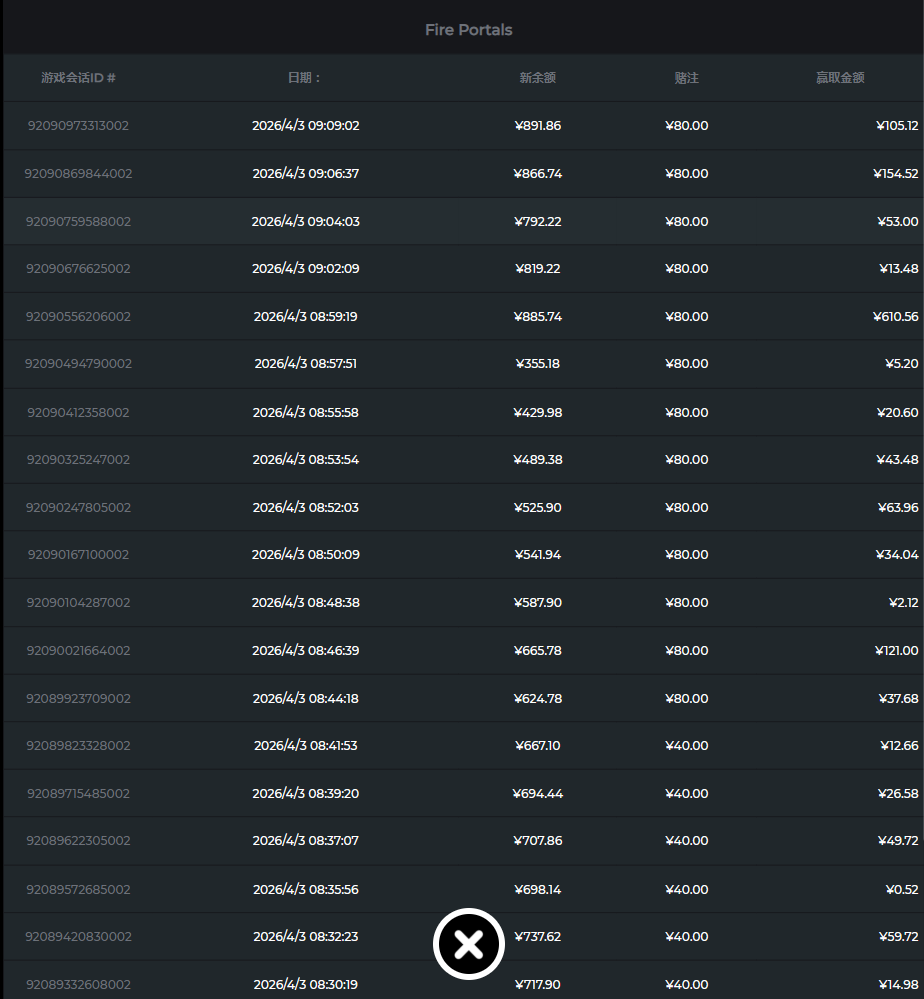
Task: Select the row dated 2026/4/3 08:55:58
Action: (x=305, y=413)
